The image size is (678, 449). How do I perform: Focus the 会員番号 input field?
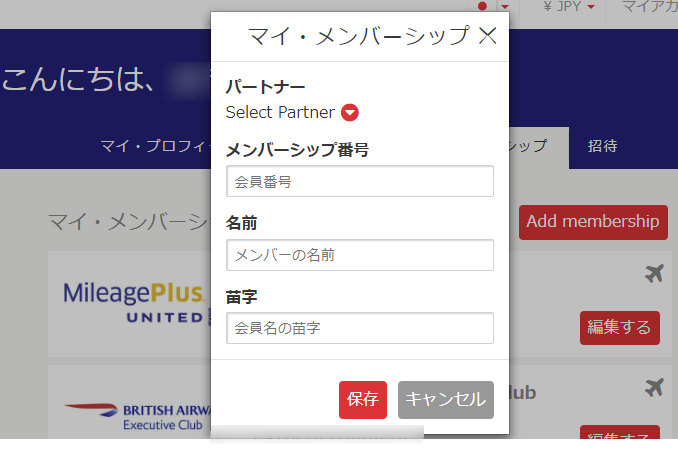pyautogui.click(x=360, y=182)
